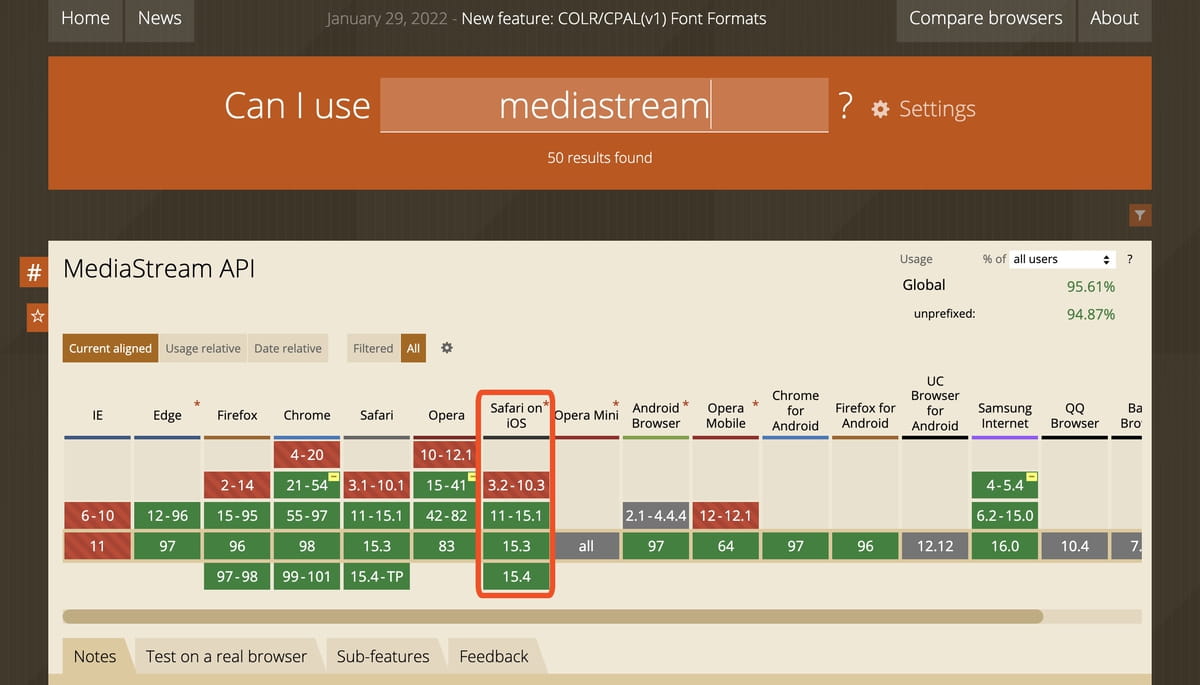The height and width of the screenshot is (685, 1200).
Task: Click the question mark beside usage dropdown
Action: click(x=1130, y=259)
